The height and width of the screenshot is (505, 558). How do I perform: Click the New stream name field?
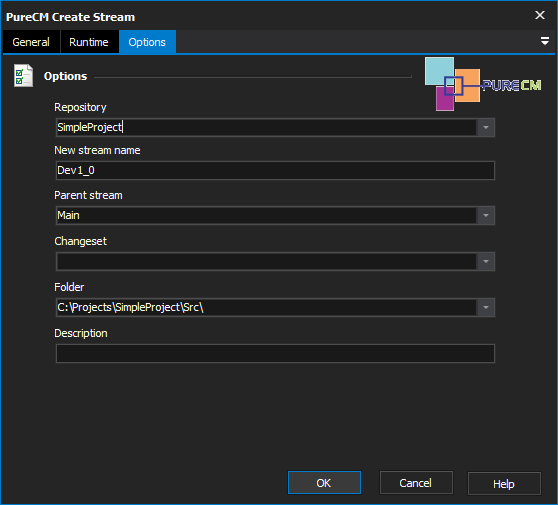(275, 170)
